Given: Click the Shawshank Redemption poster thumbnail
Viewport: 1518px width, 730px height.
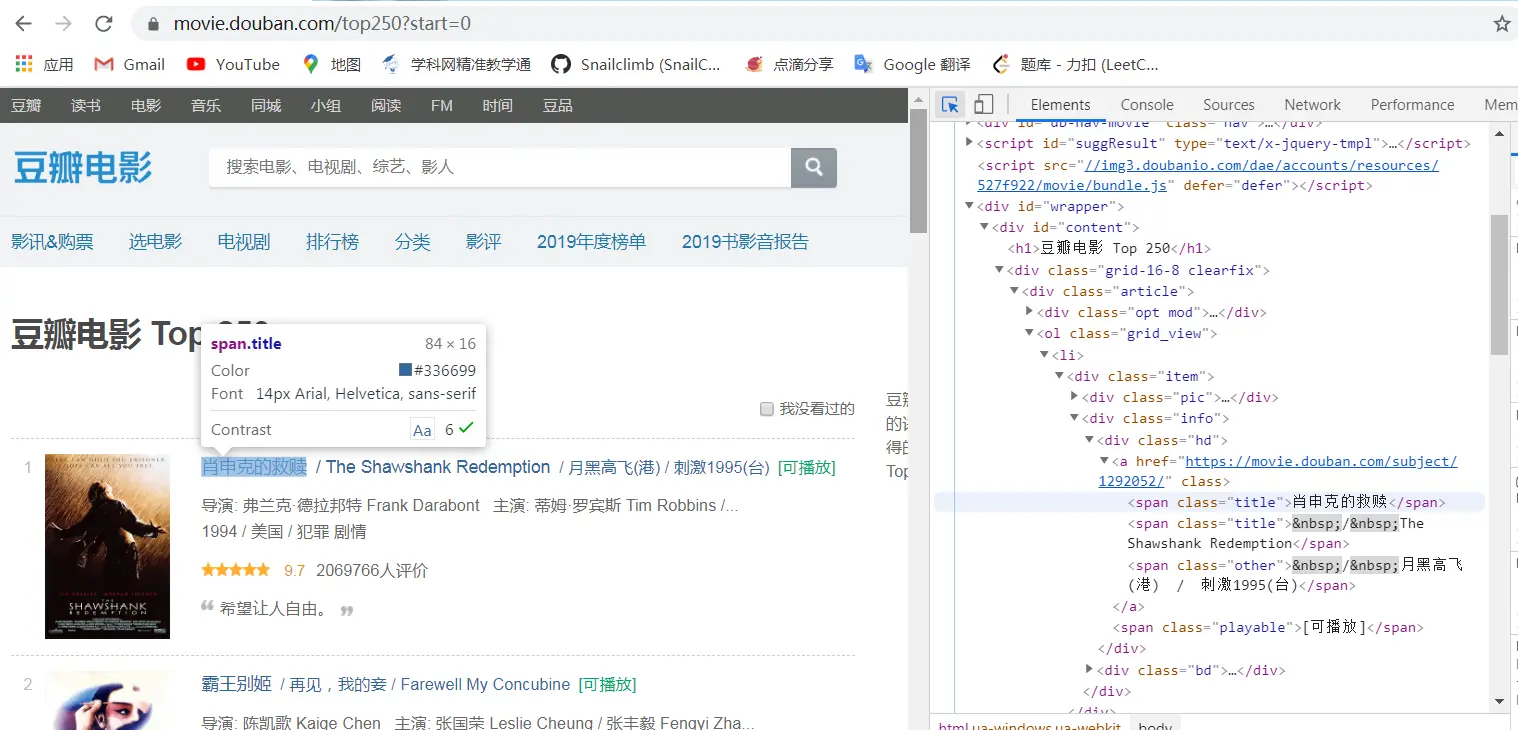Looking at the screenshot, I should tap(107, 546).
